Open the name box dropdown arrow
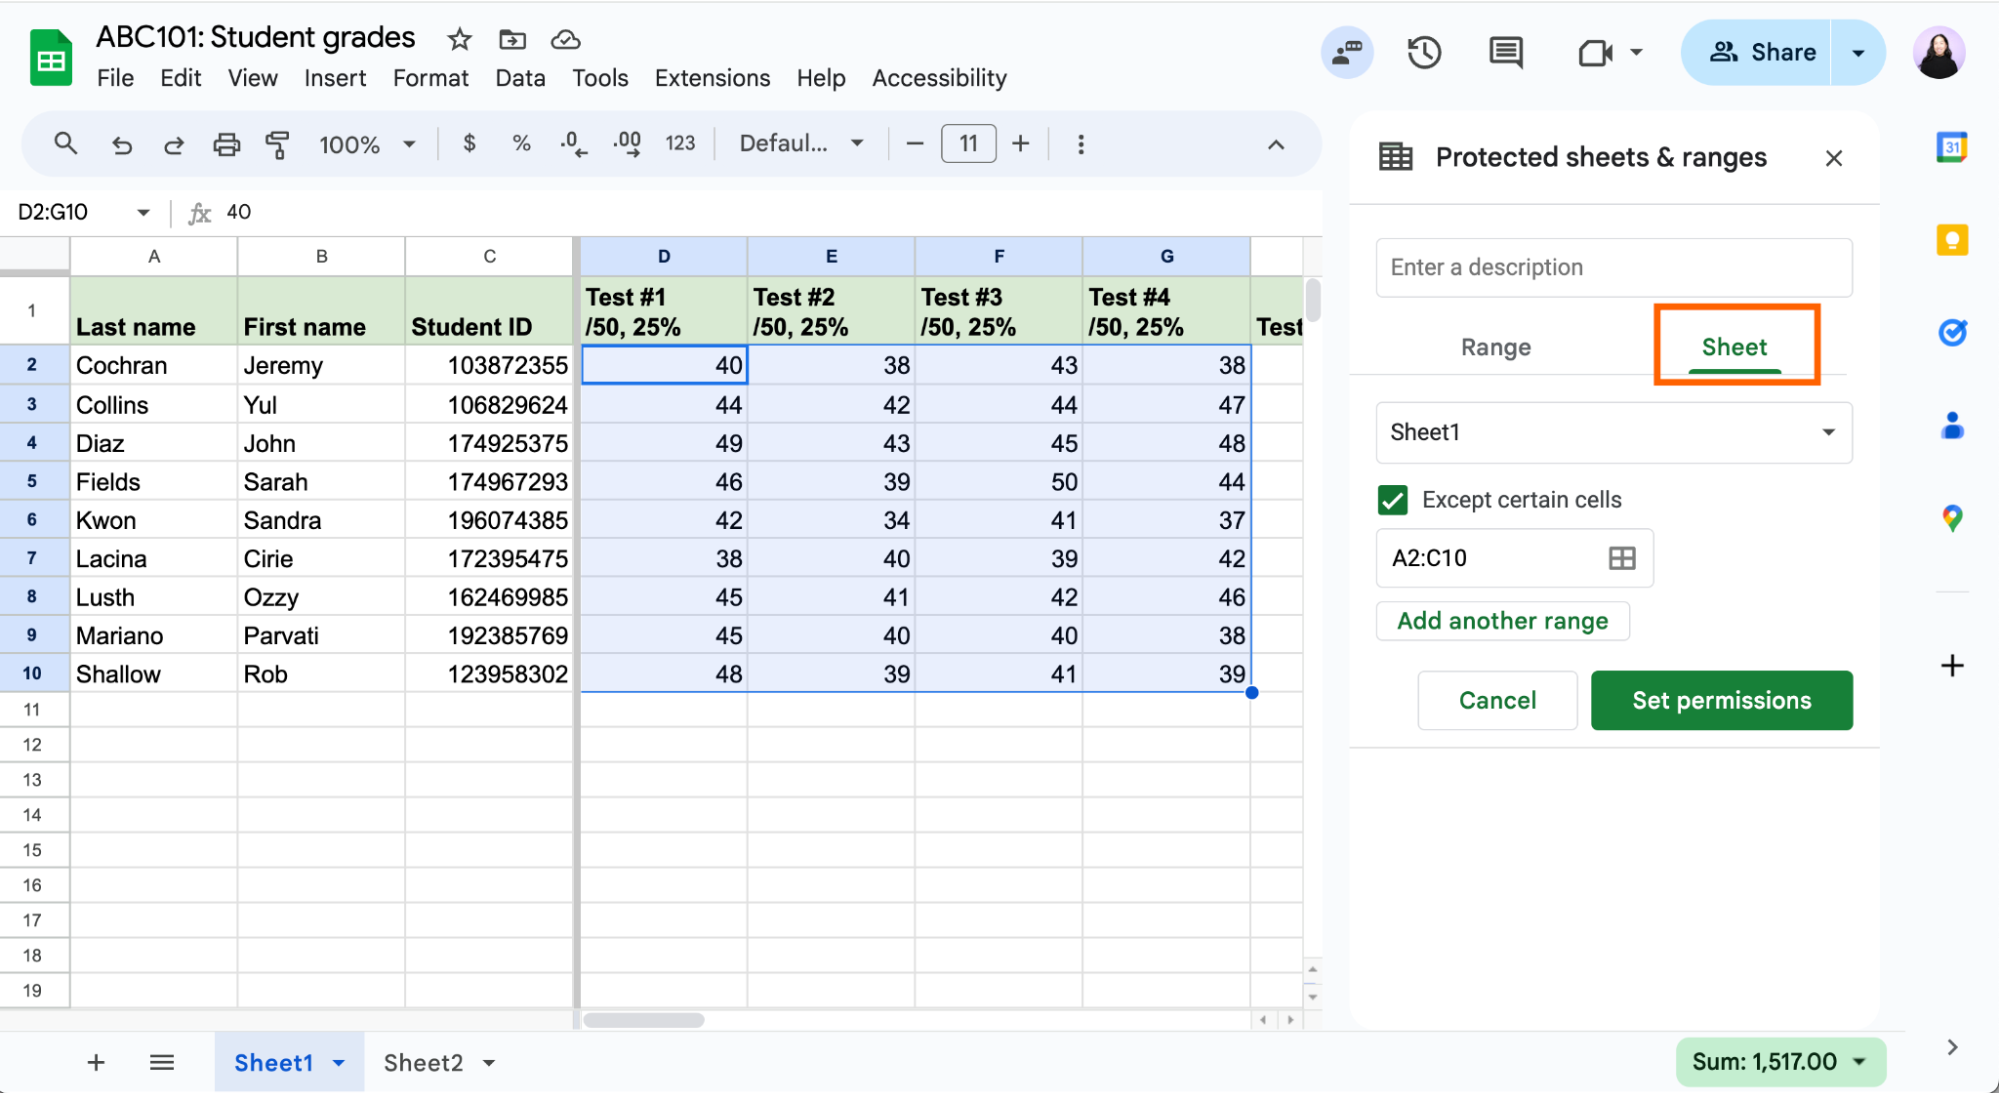Screen dimensions: 1999x1094 pos(143,213)
